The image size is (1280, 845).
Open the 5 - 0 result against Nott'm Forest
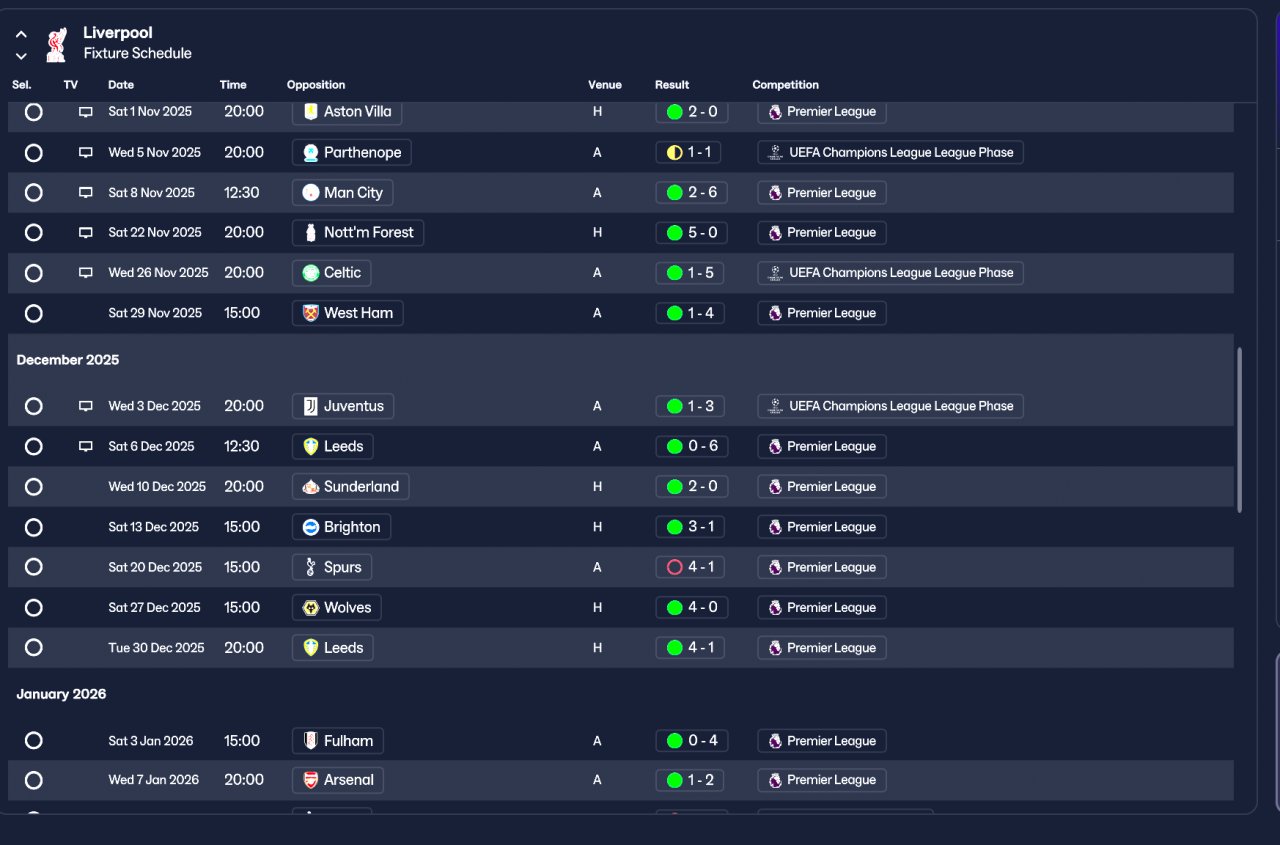click(692, 233)
